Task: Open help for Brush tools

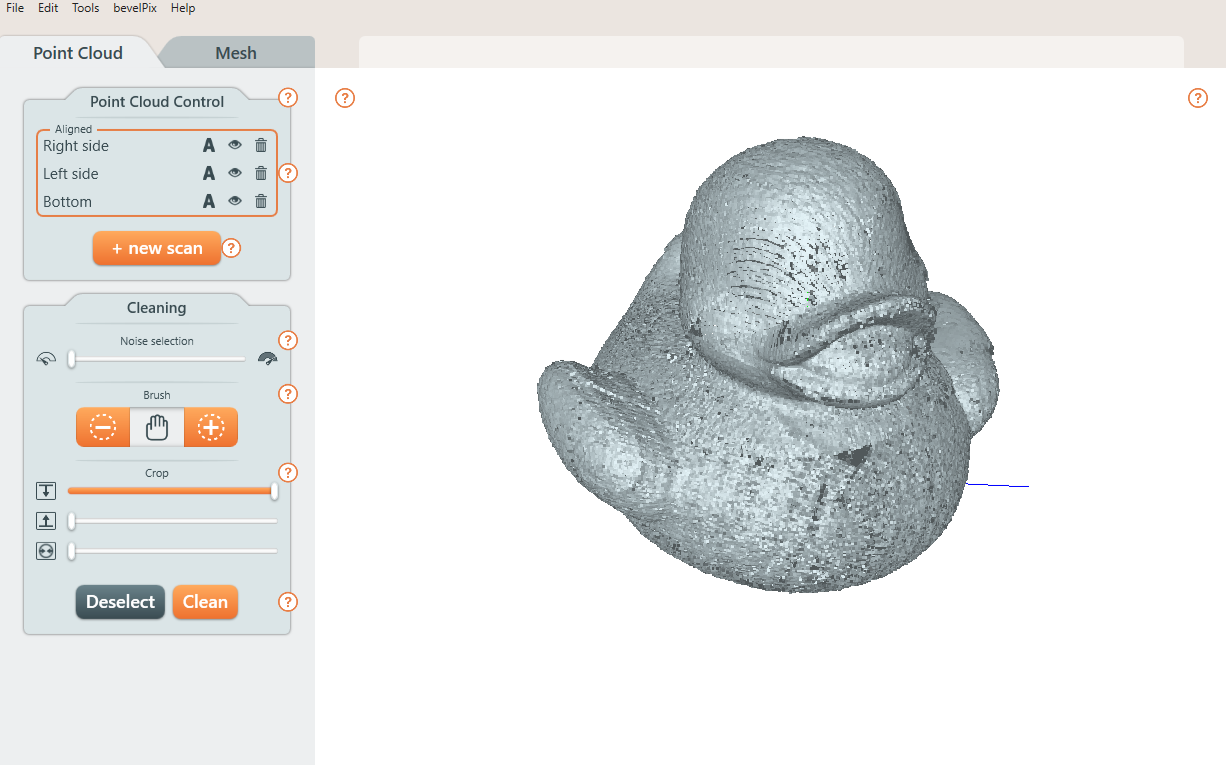Action: click(x=288, y=394)
